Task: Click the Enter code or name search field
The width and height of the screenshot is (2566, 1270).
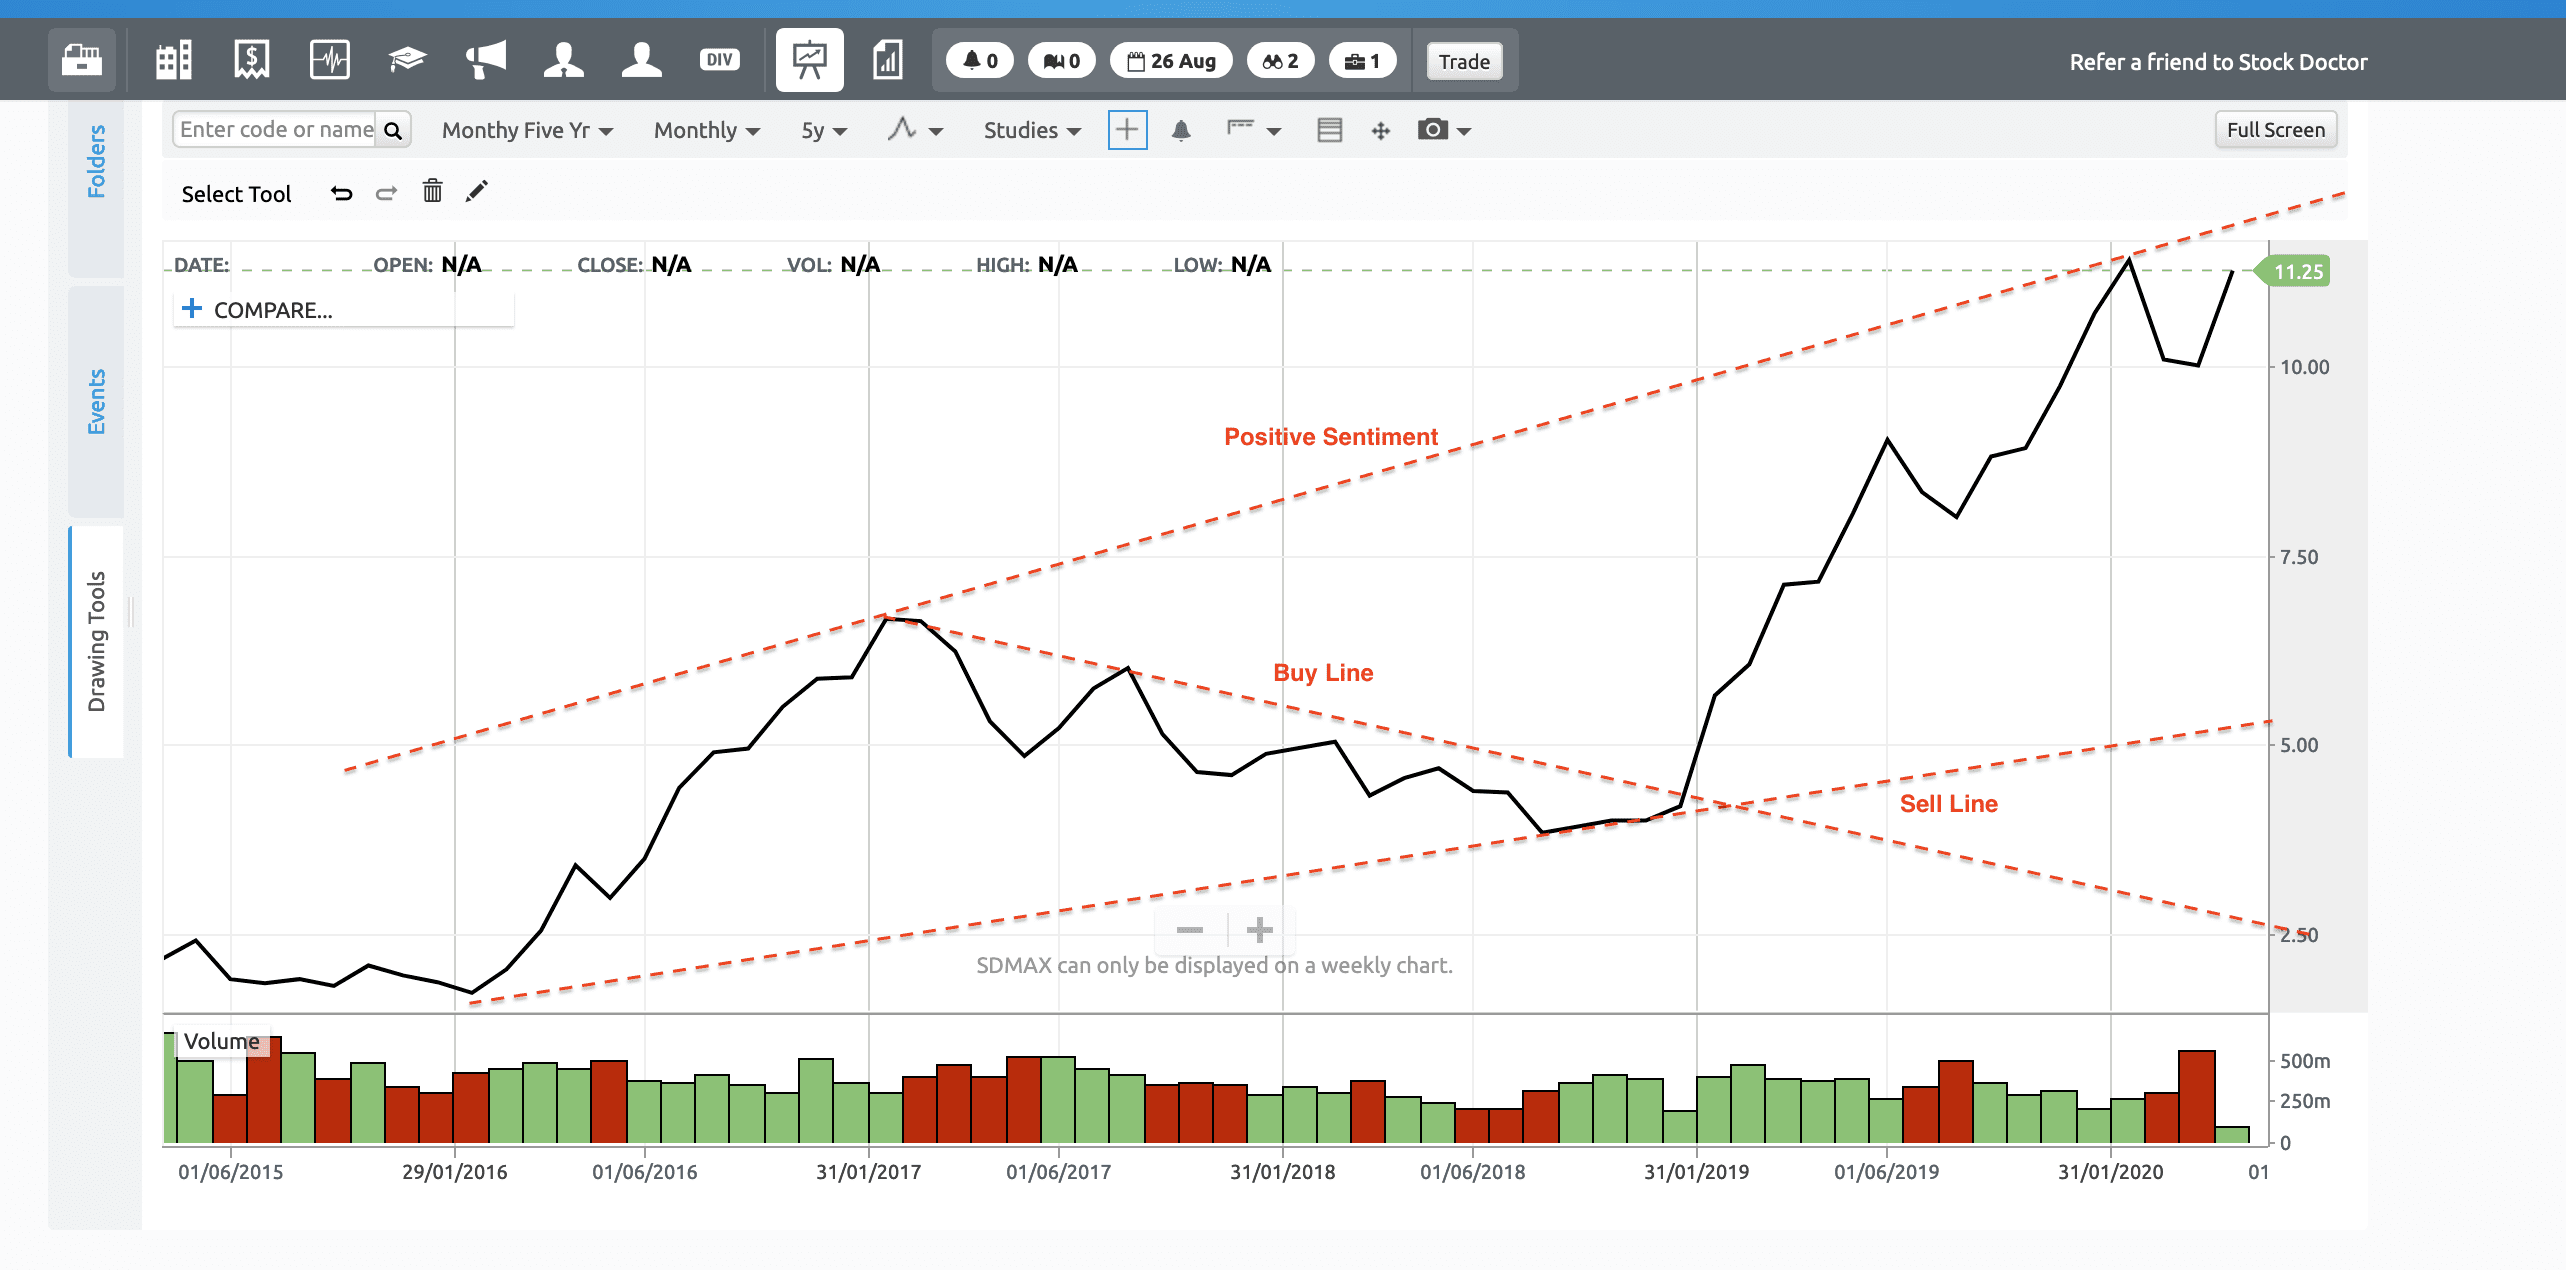Action: pos(275,129)
